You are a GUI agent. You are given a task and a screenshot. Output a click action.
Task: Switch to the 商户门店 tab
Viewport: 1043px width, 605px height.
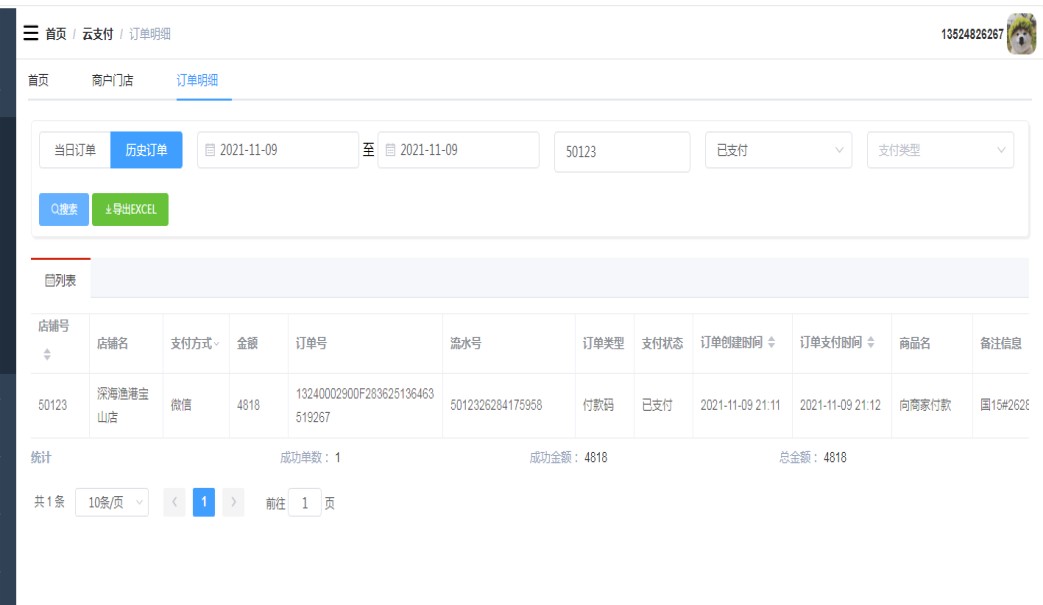pos(112,81)
